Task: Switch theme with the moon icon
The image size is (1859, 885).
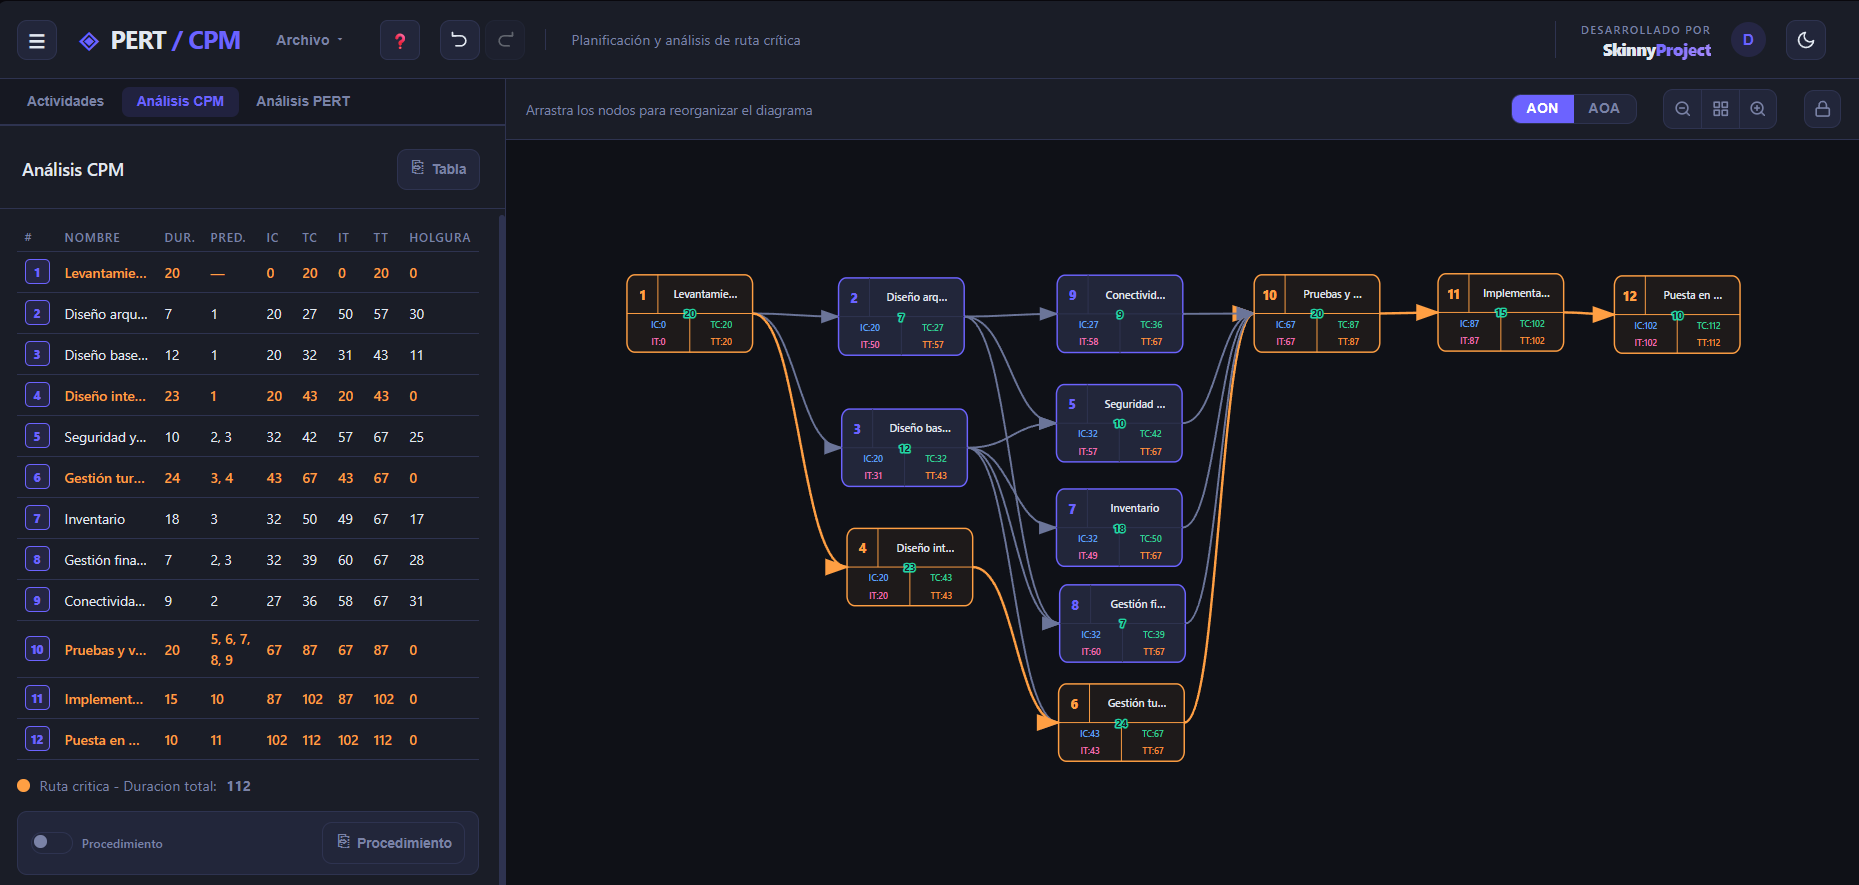Action: pyautogui.click(x=1806, y=40)
